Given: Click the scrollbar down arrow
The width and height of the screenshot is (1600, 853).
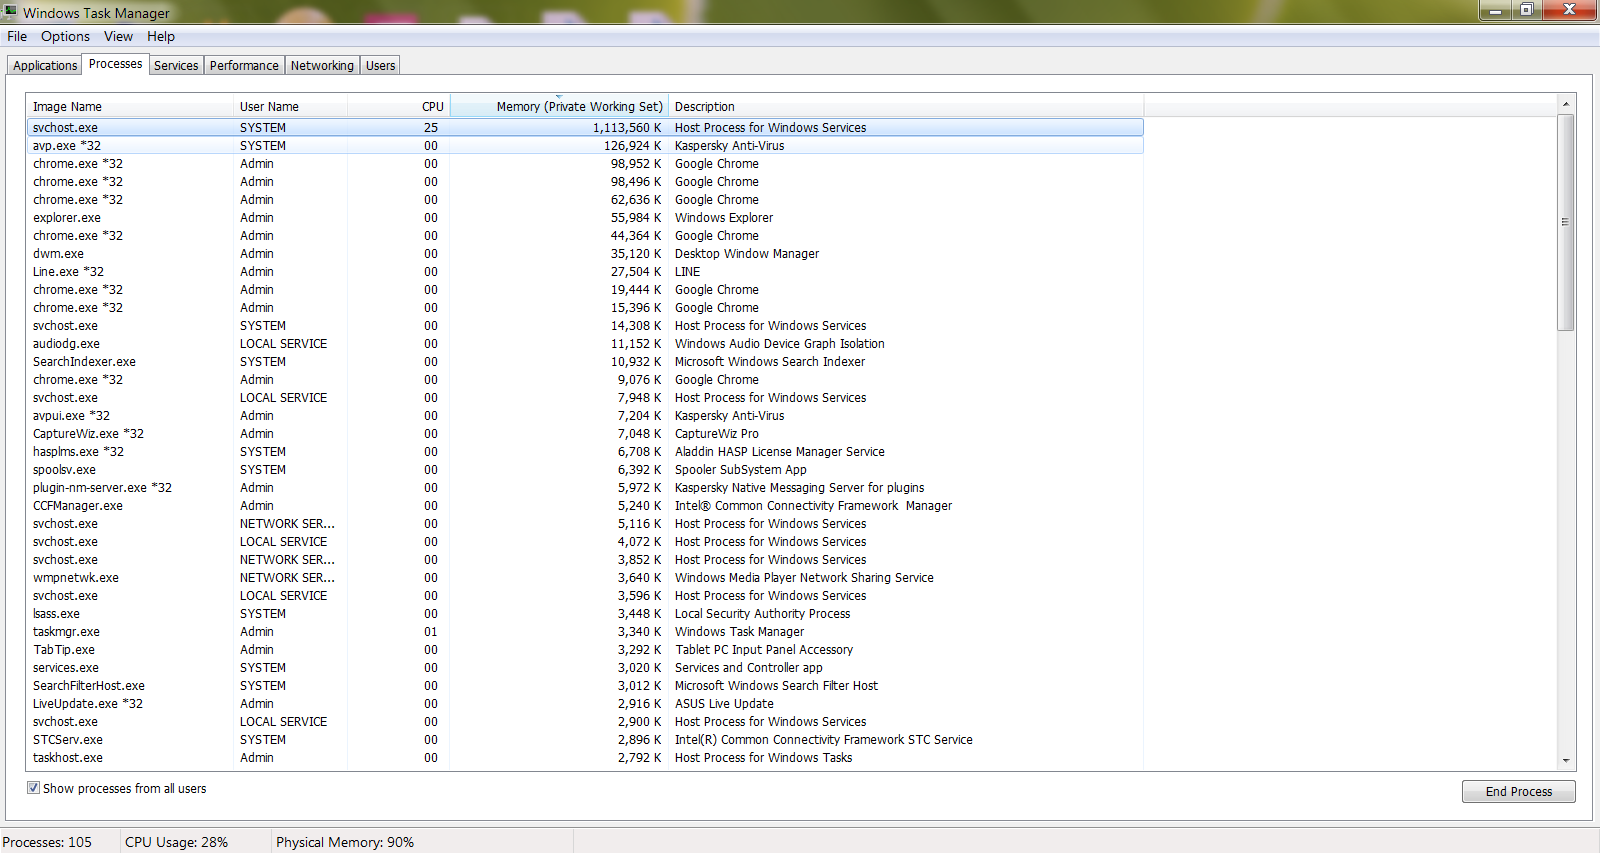Looking at the screenshot, I should (x=1566, y=761).
